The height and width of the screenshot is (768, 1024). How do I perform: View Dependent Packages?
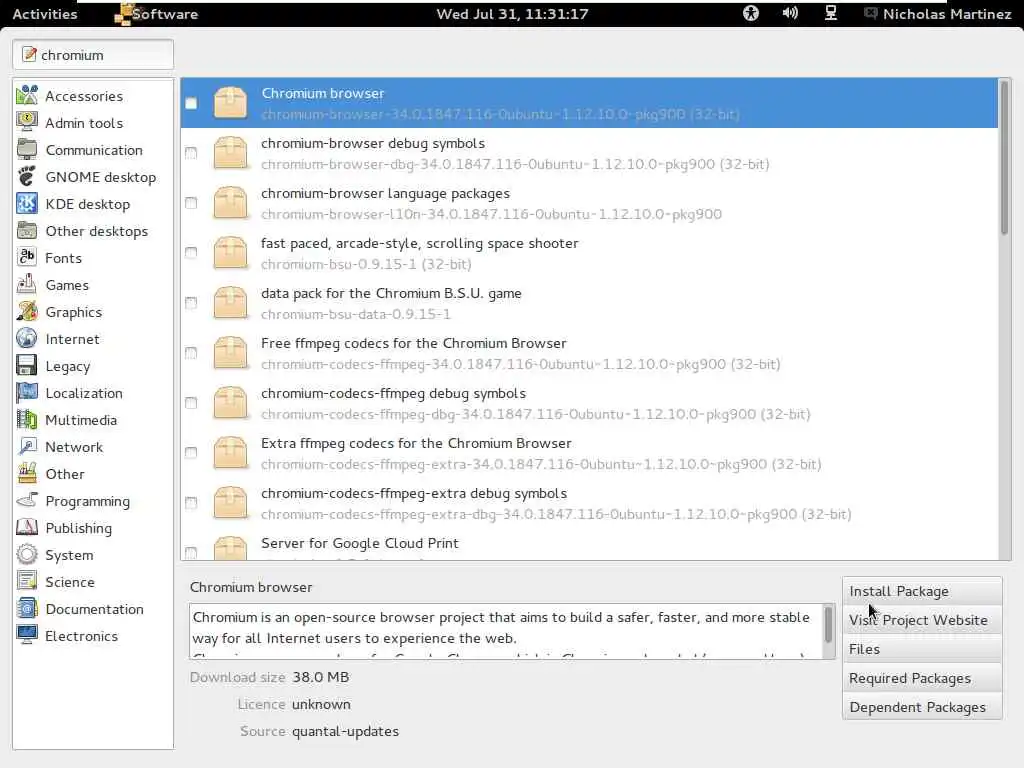click(x=921, y=707)
